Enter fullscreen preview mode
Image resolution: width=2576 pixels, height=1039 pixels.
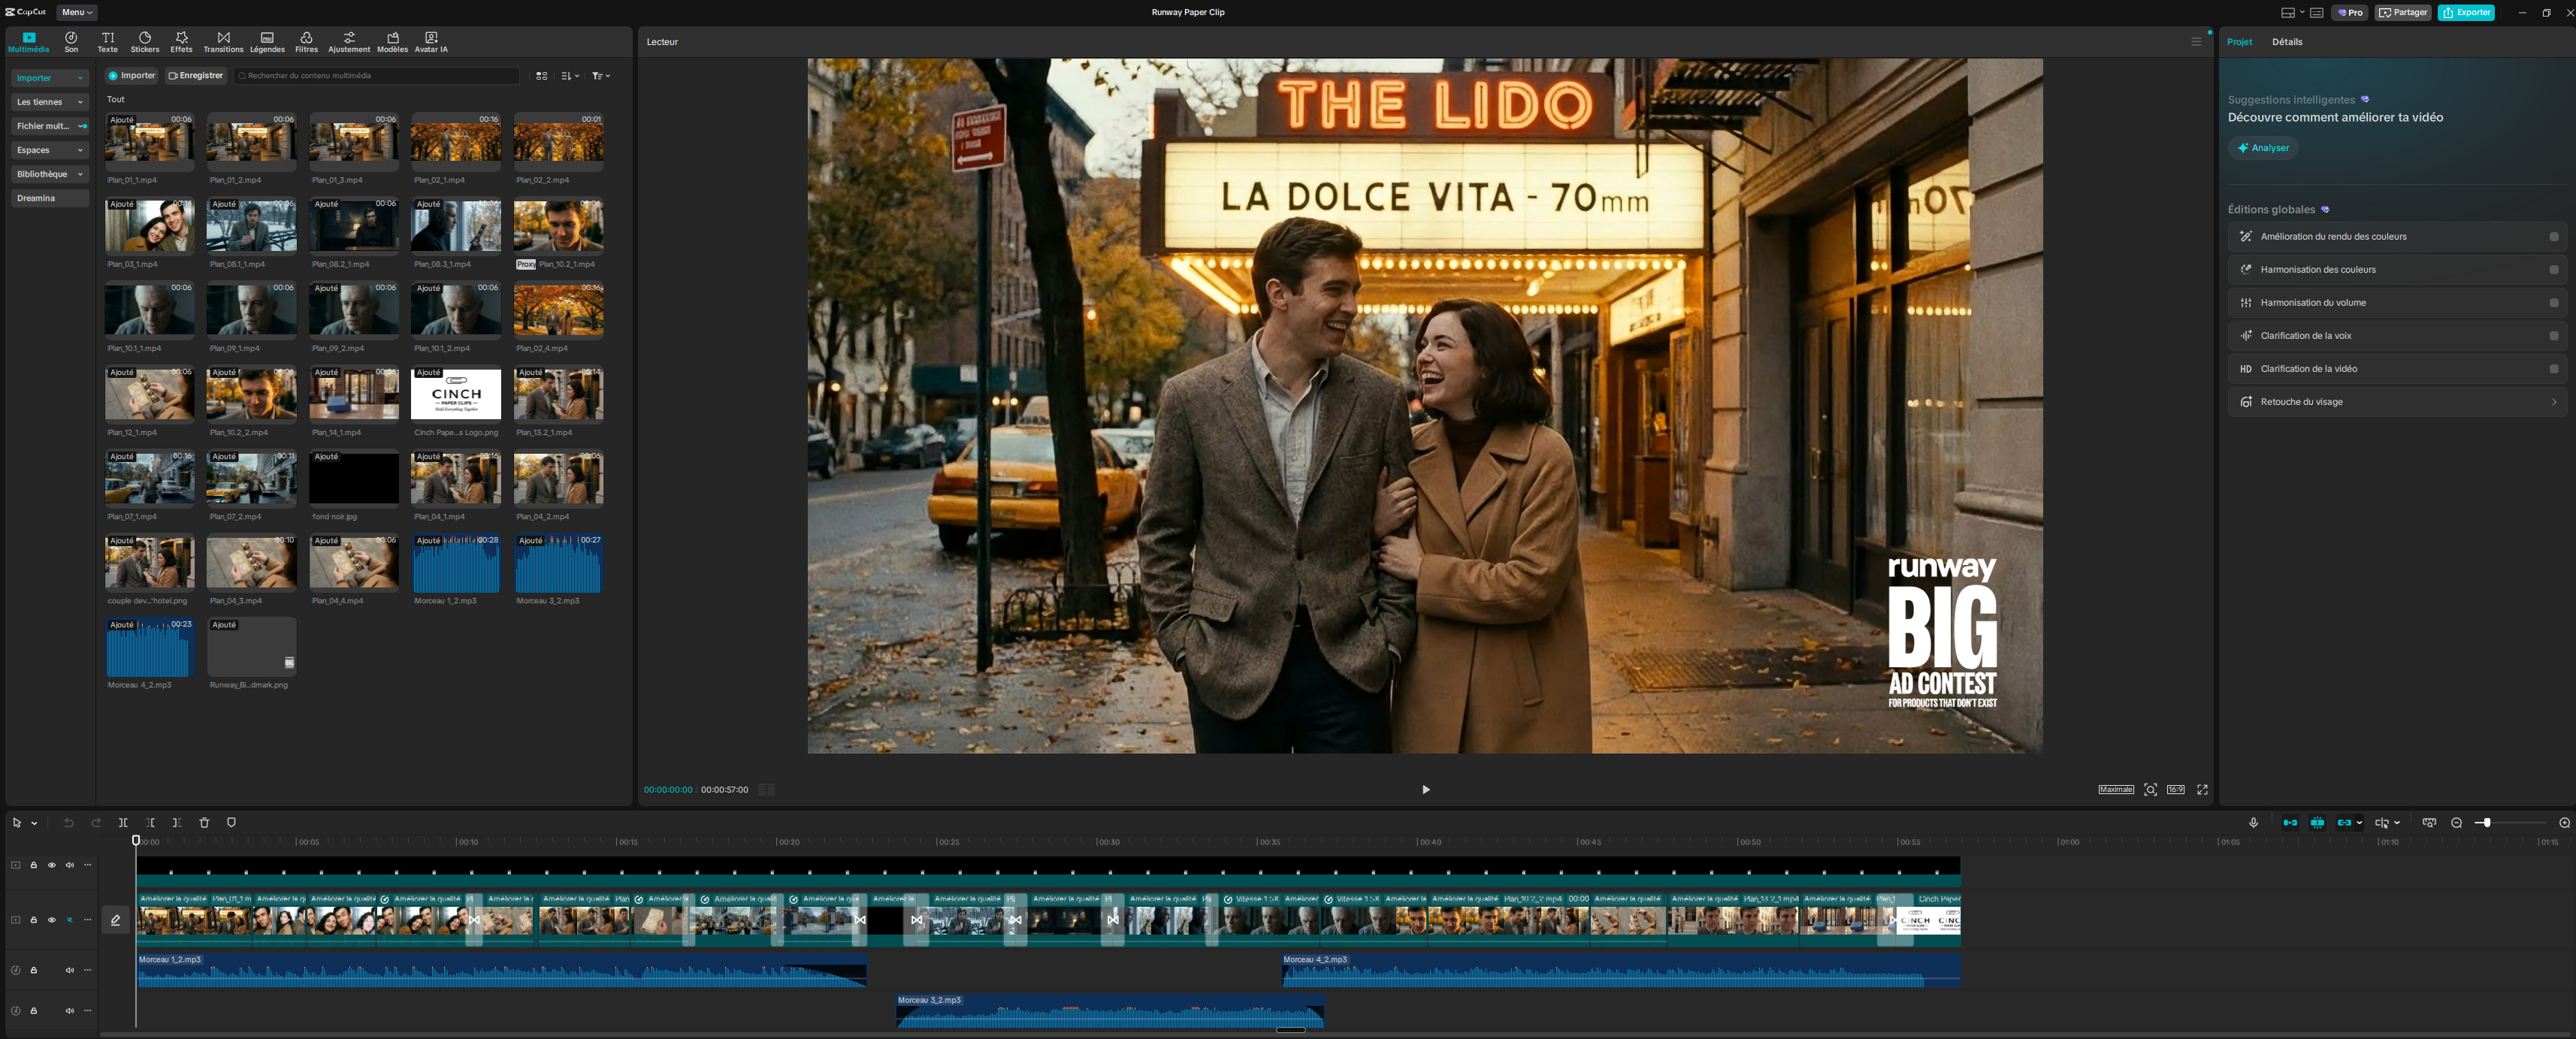[2202, 789]
